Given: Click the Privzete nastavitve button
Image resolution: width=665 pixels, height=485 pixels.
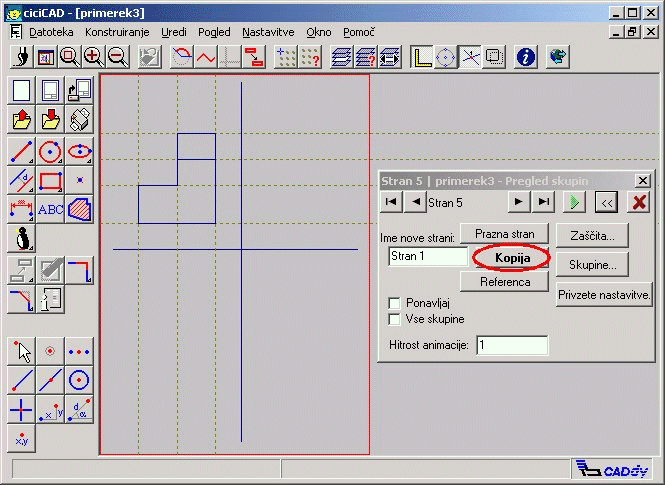Looking at the screenshot, I should click(x=604, y=295).
